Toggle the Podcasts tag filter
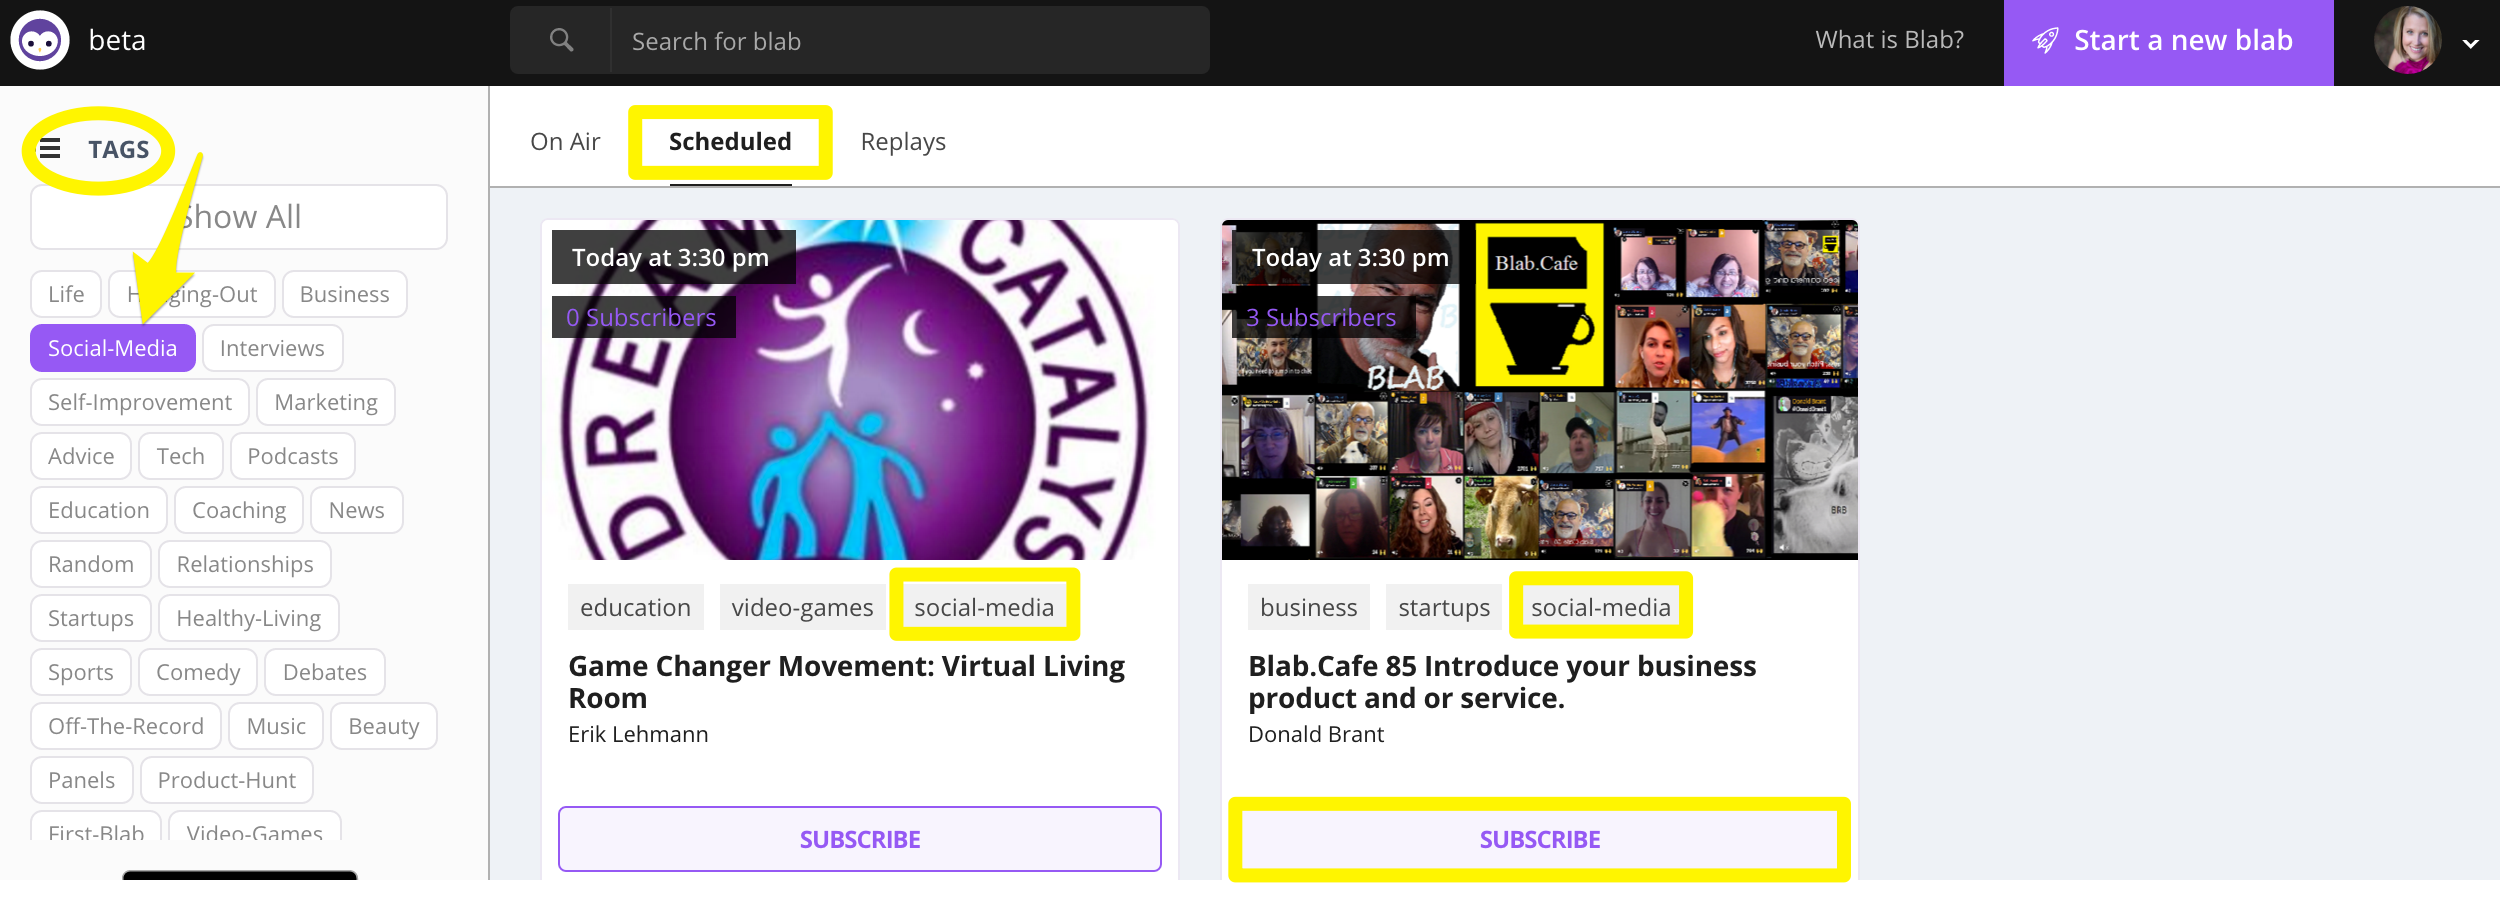 coord(292,456)
